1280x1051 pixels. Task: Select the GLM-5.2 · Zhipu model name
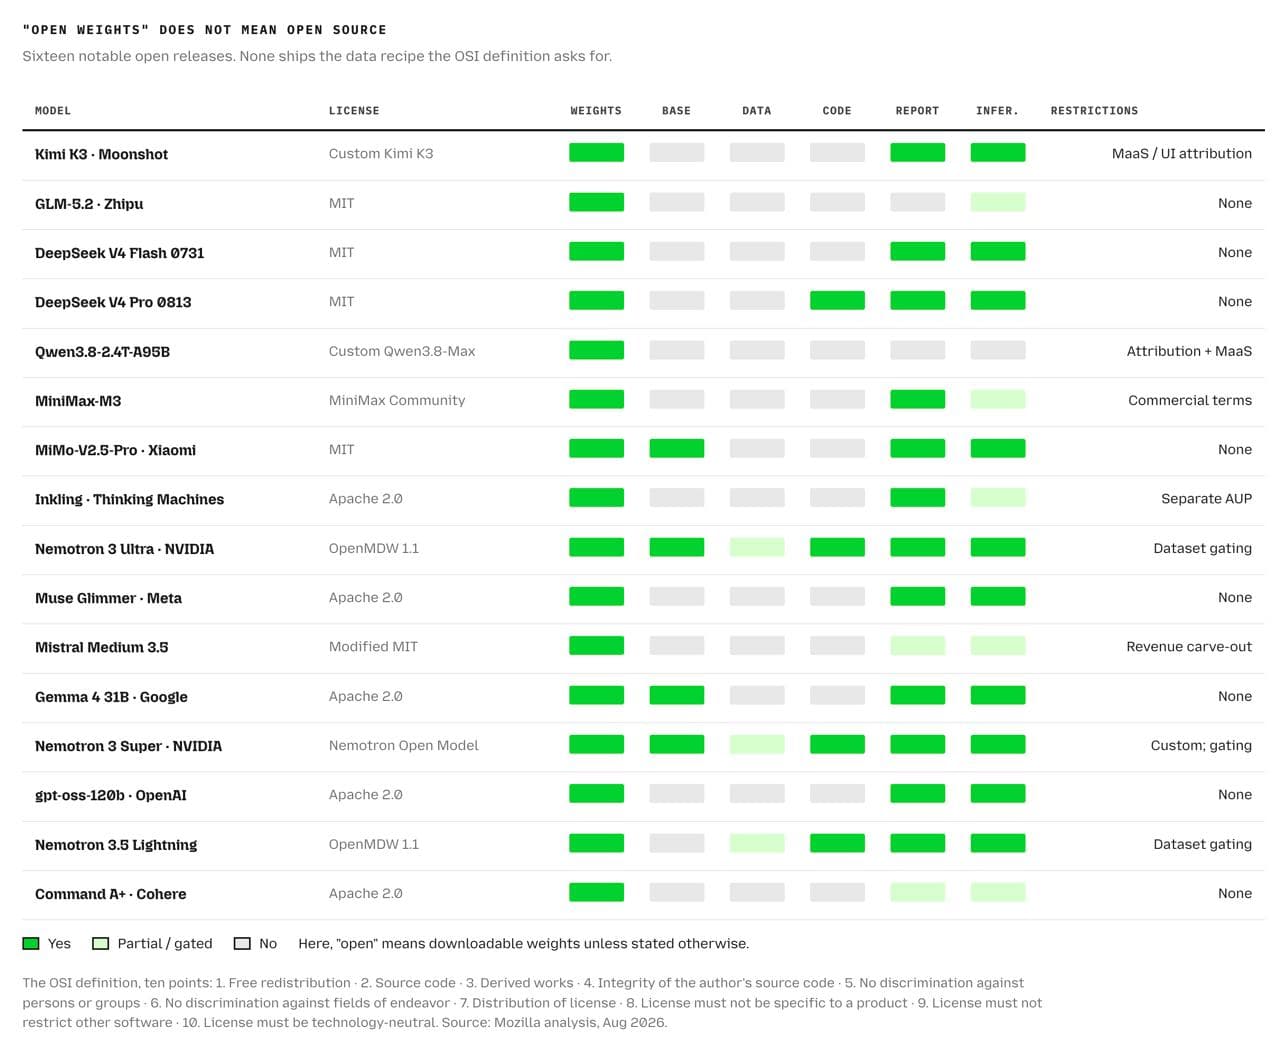89,204
